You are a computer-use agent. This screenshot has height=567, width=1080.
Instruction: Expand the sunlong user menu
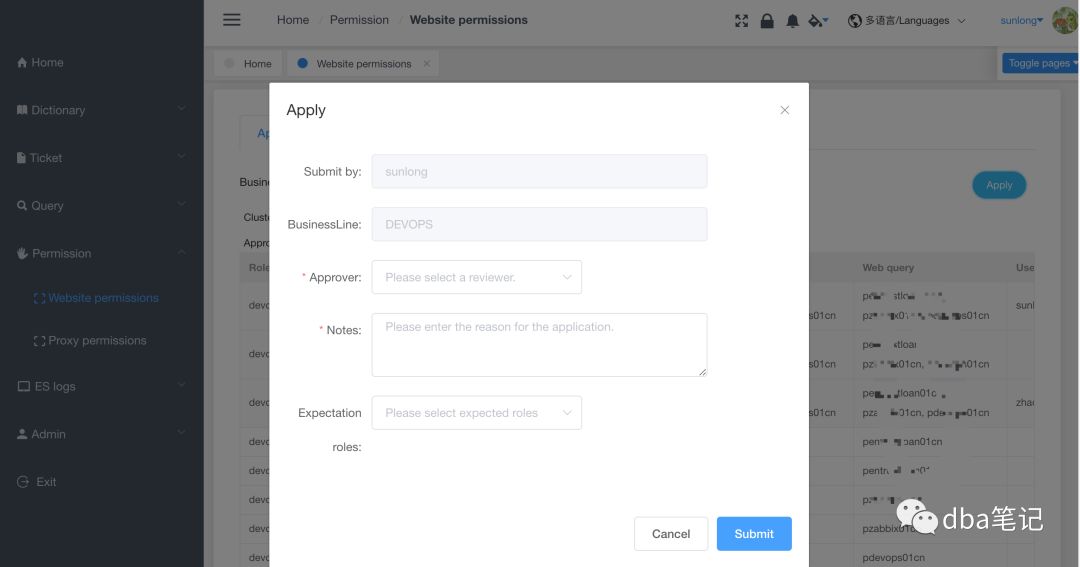[x=1021, y=20]
